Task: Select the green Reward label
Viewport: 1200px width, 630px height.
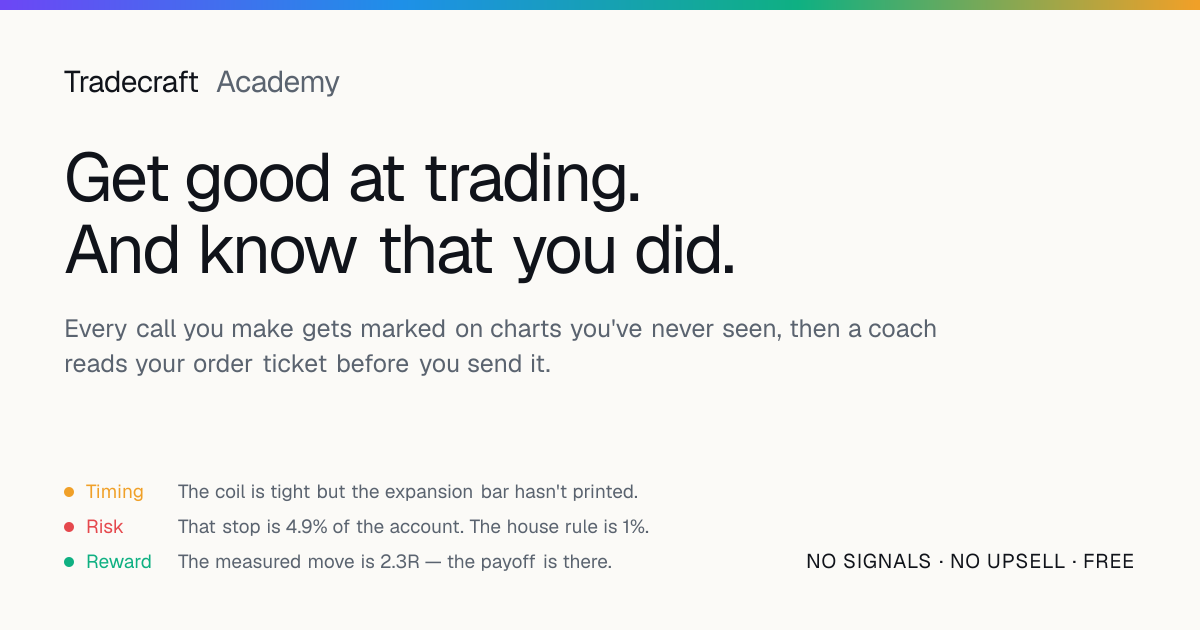Action: point(119,562)
